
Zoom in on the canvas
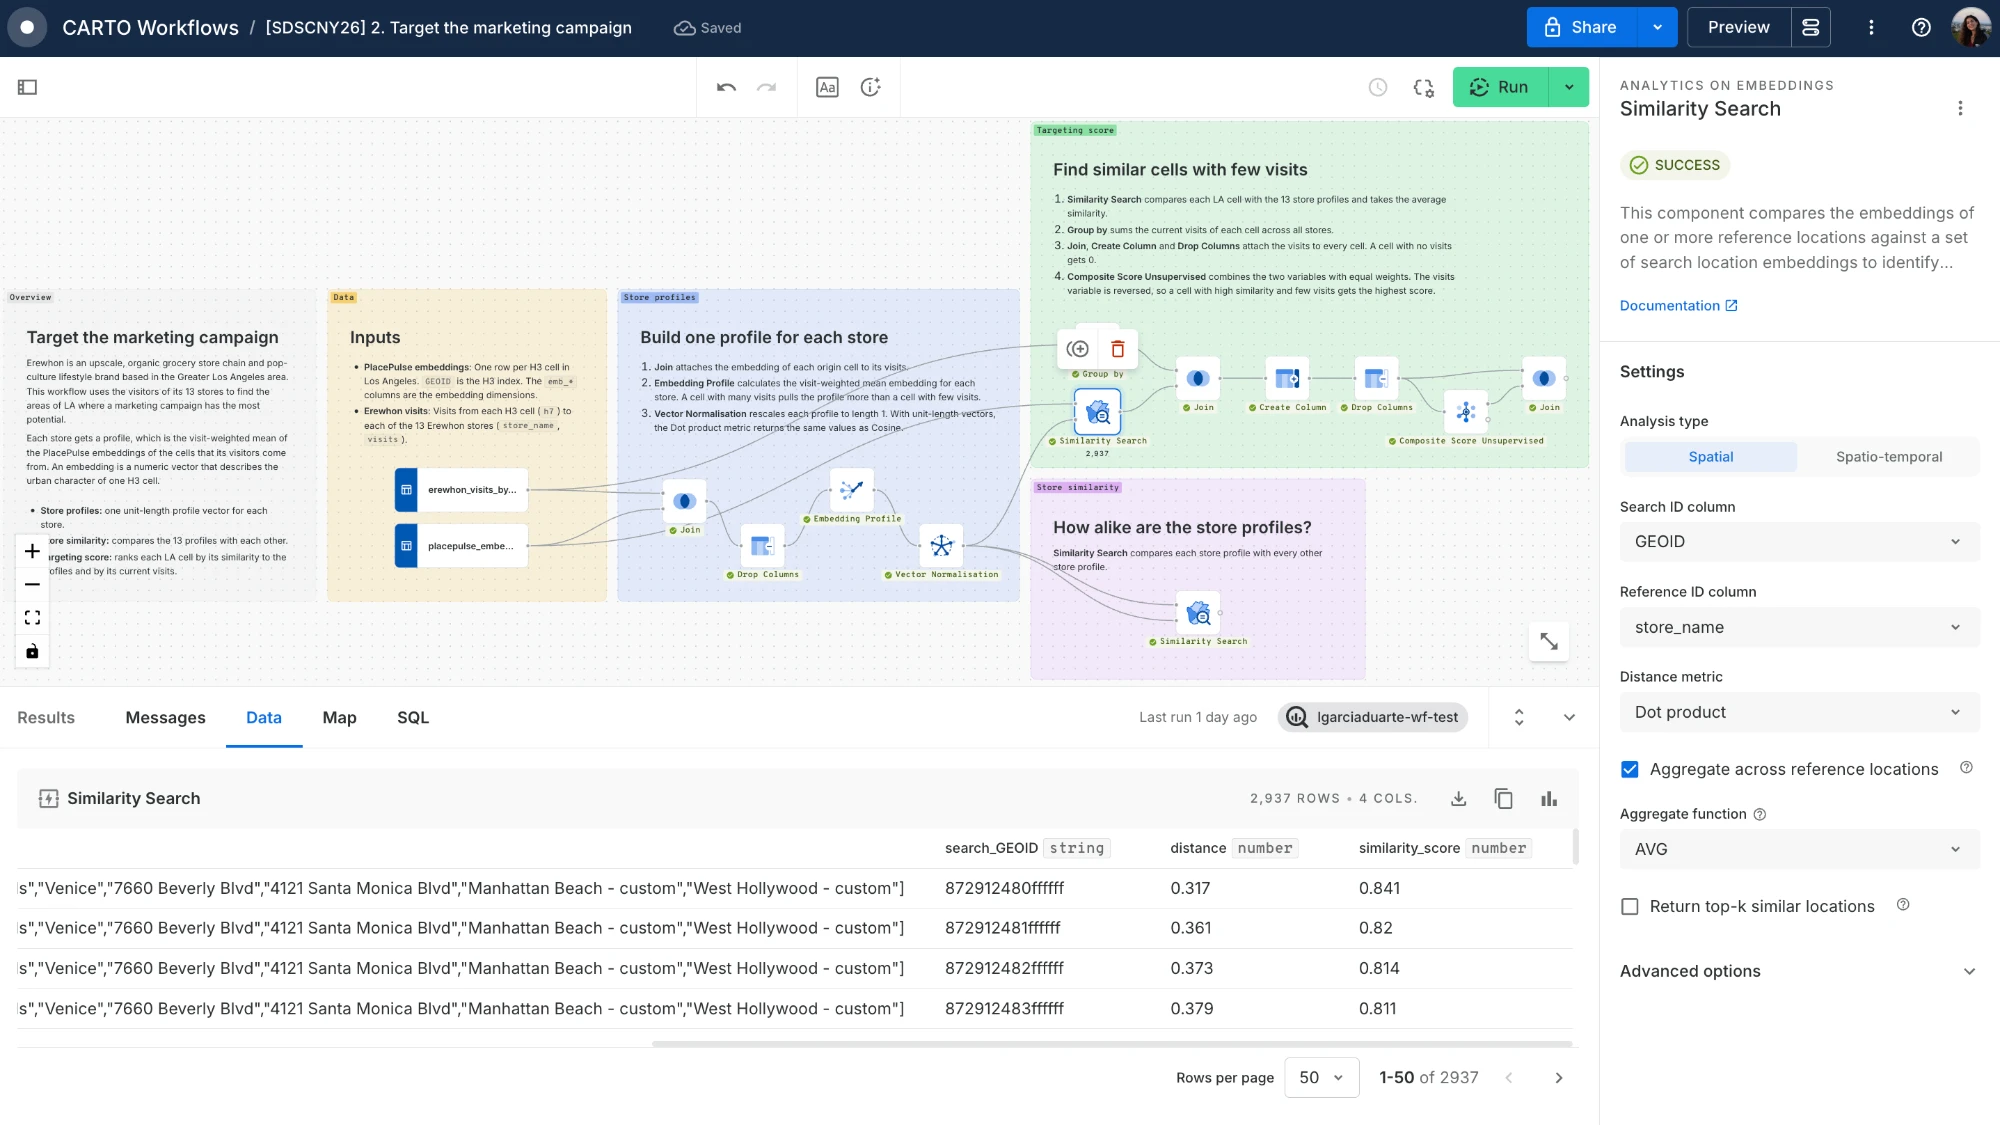point(32,551)
